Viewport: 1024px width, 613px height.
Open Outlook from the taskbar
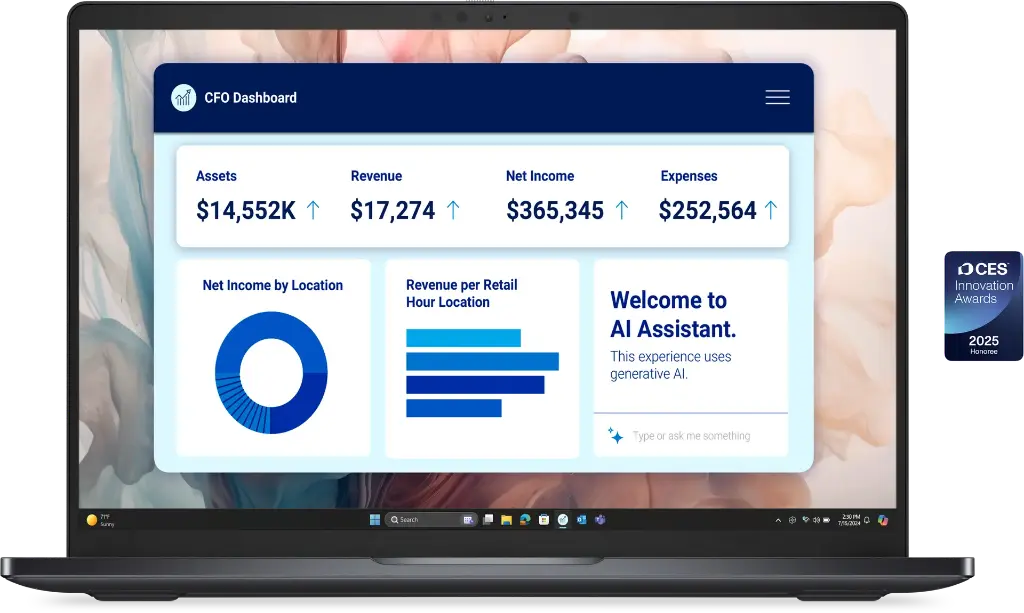tap(581, 520)
